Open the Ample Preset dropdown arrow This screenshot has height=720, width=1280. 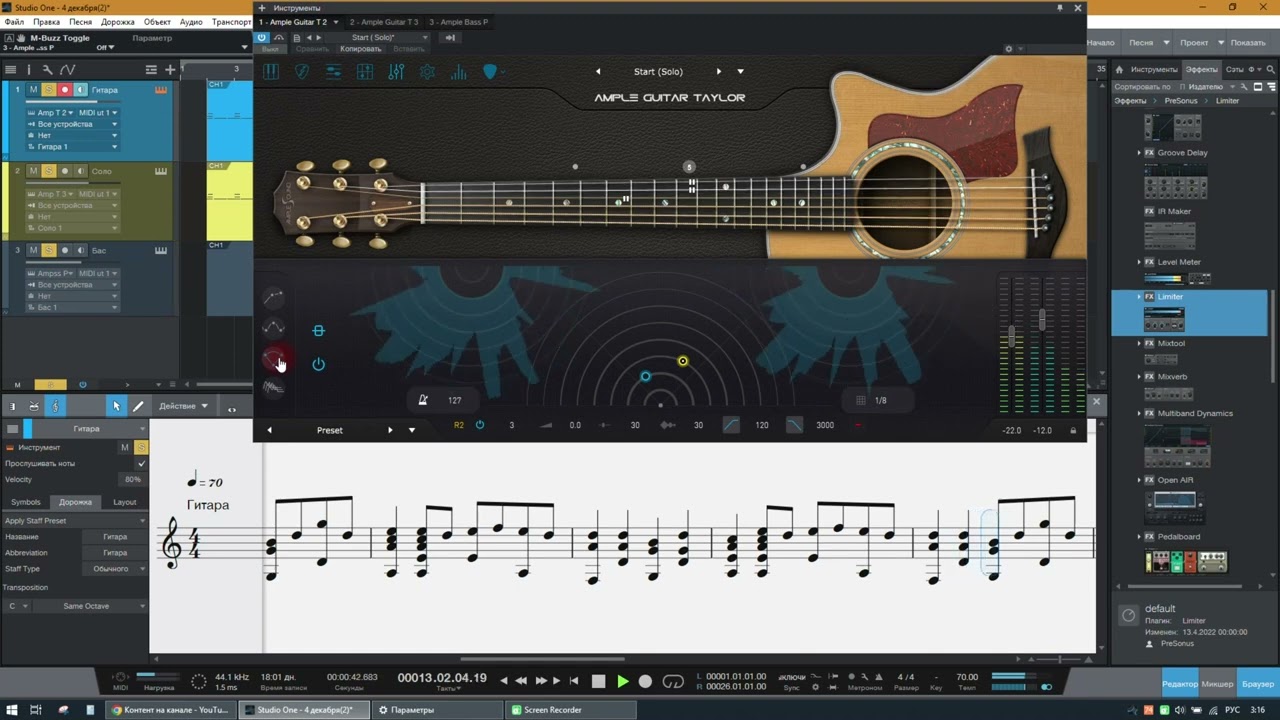411,430
